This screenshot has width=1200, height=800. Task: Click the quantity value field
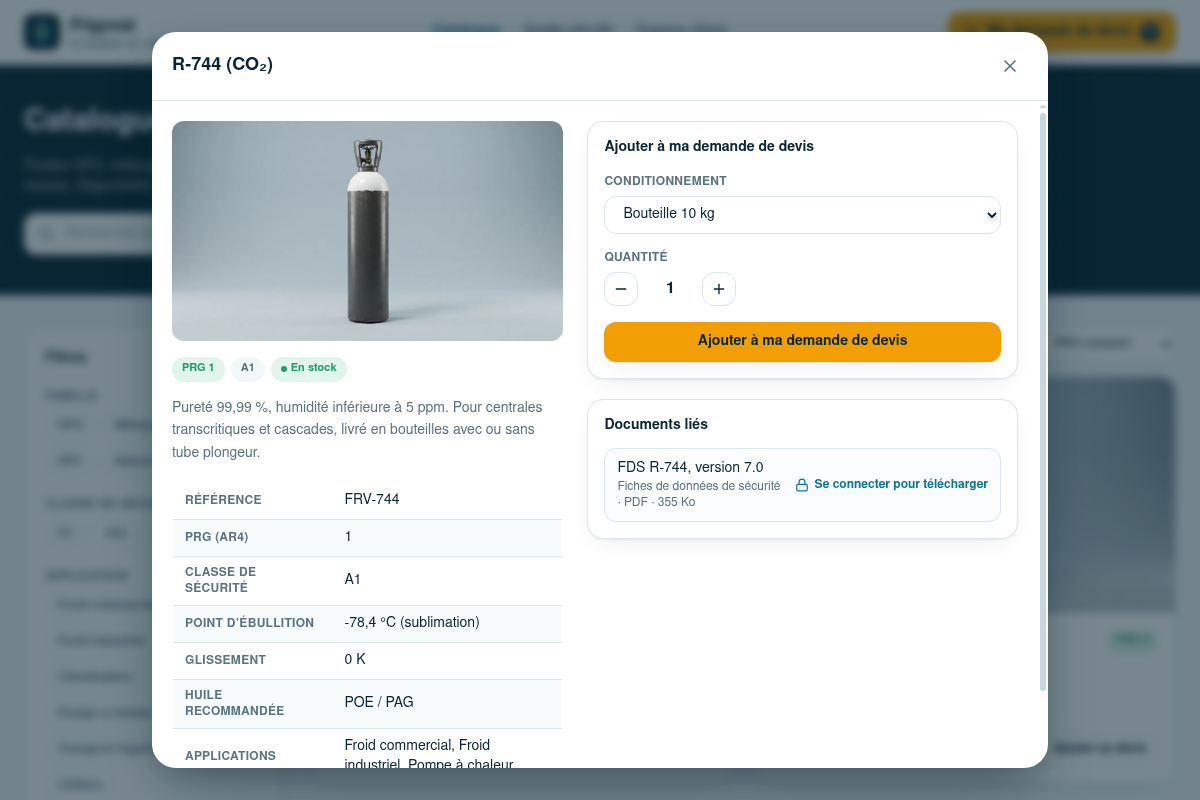[x=670, y=289]
